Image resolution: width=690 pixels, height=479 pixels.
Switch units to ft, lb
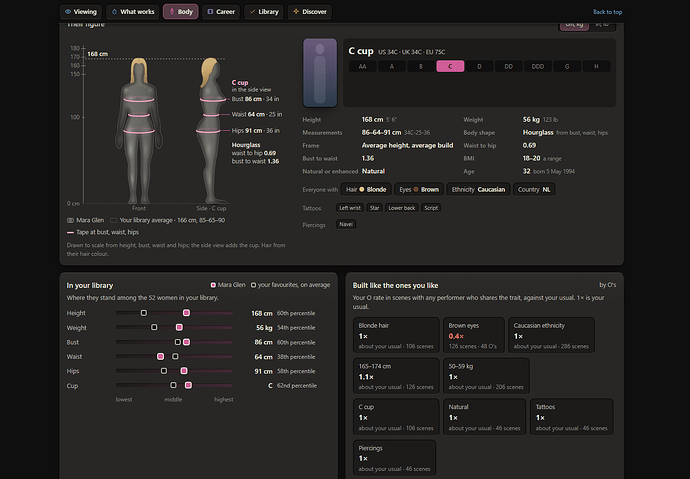tap(602, 25)
